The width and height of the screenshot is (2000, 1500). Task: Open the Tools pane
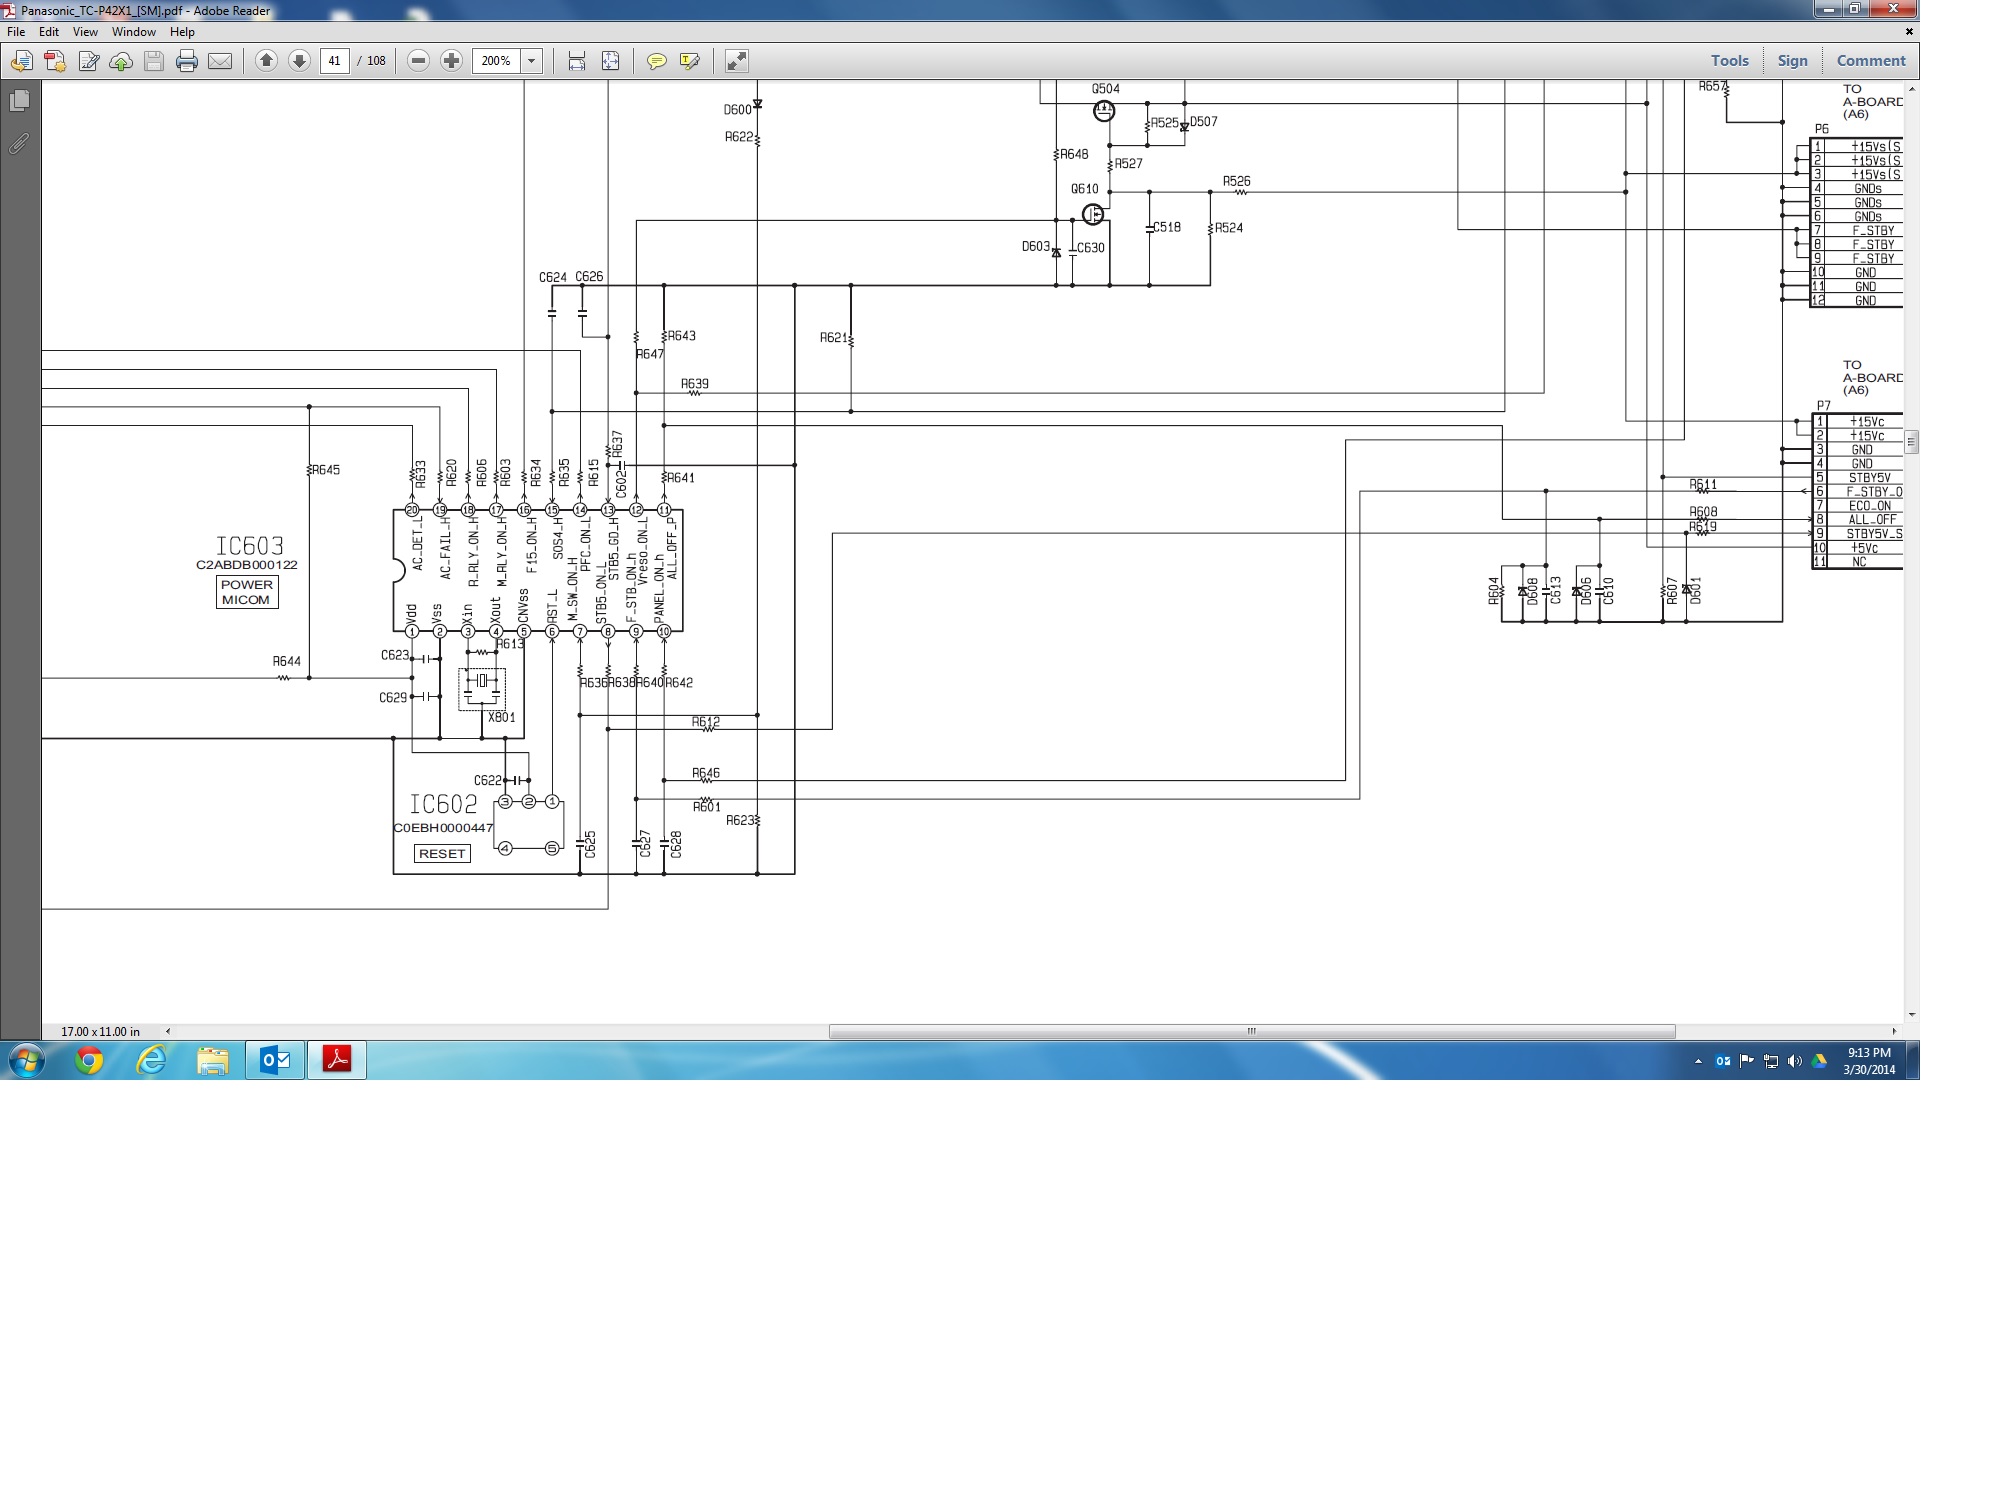pyautogui.click(x=1729, y=61)
